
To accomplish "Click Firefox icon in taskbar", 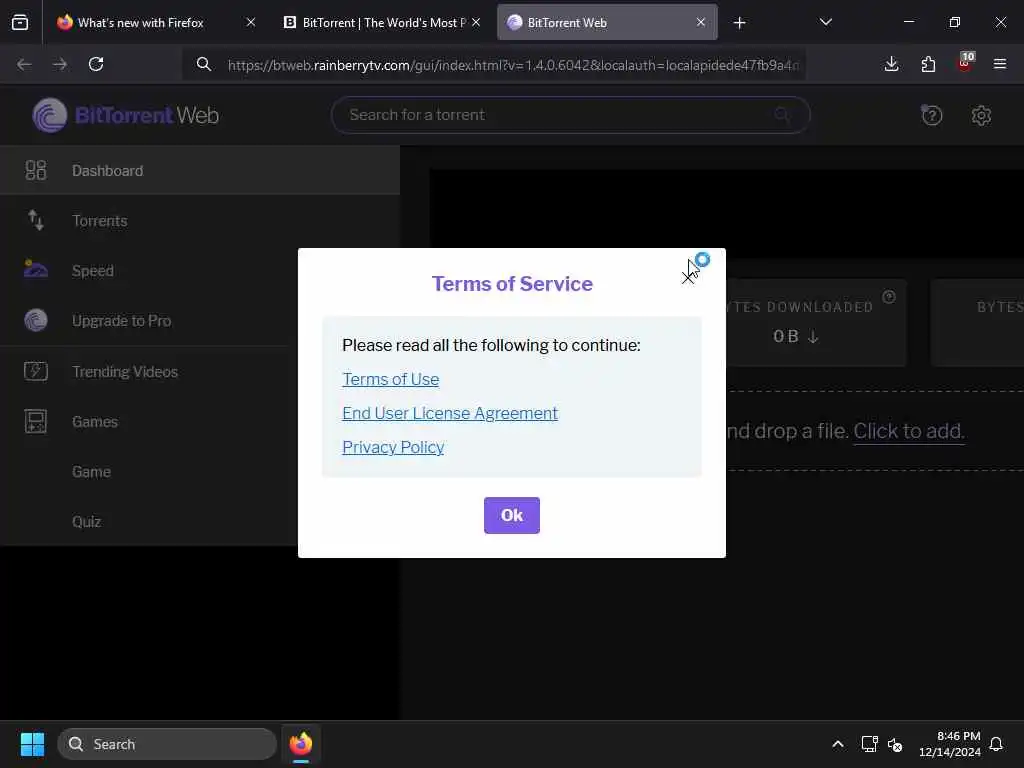I will (x=300, y=744).
